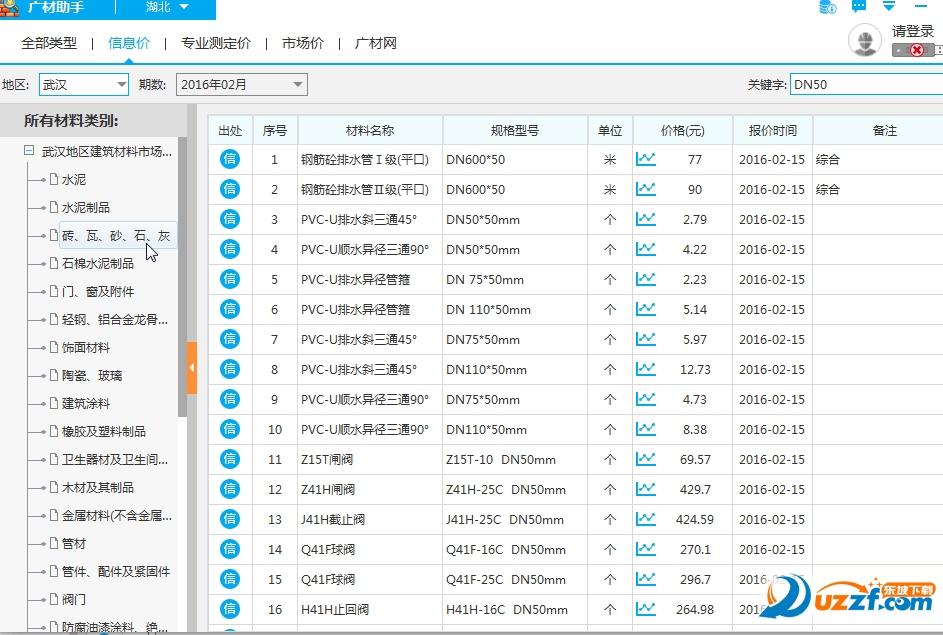
Task: Click the red X status icon under 请登录
Action: [917, 50]
